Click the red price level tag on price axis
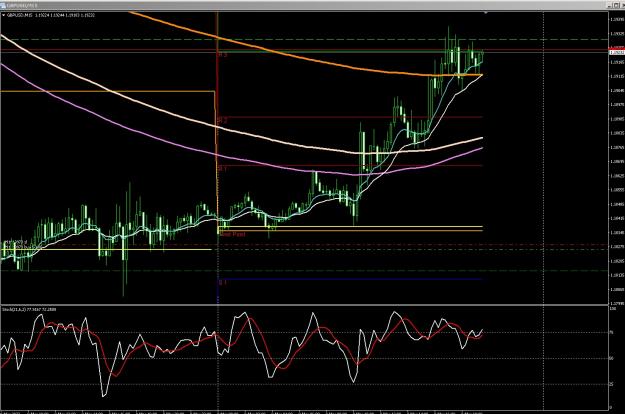The image size is (625, 414). click(x=617, y=48)
